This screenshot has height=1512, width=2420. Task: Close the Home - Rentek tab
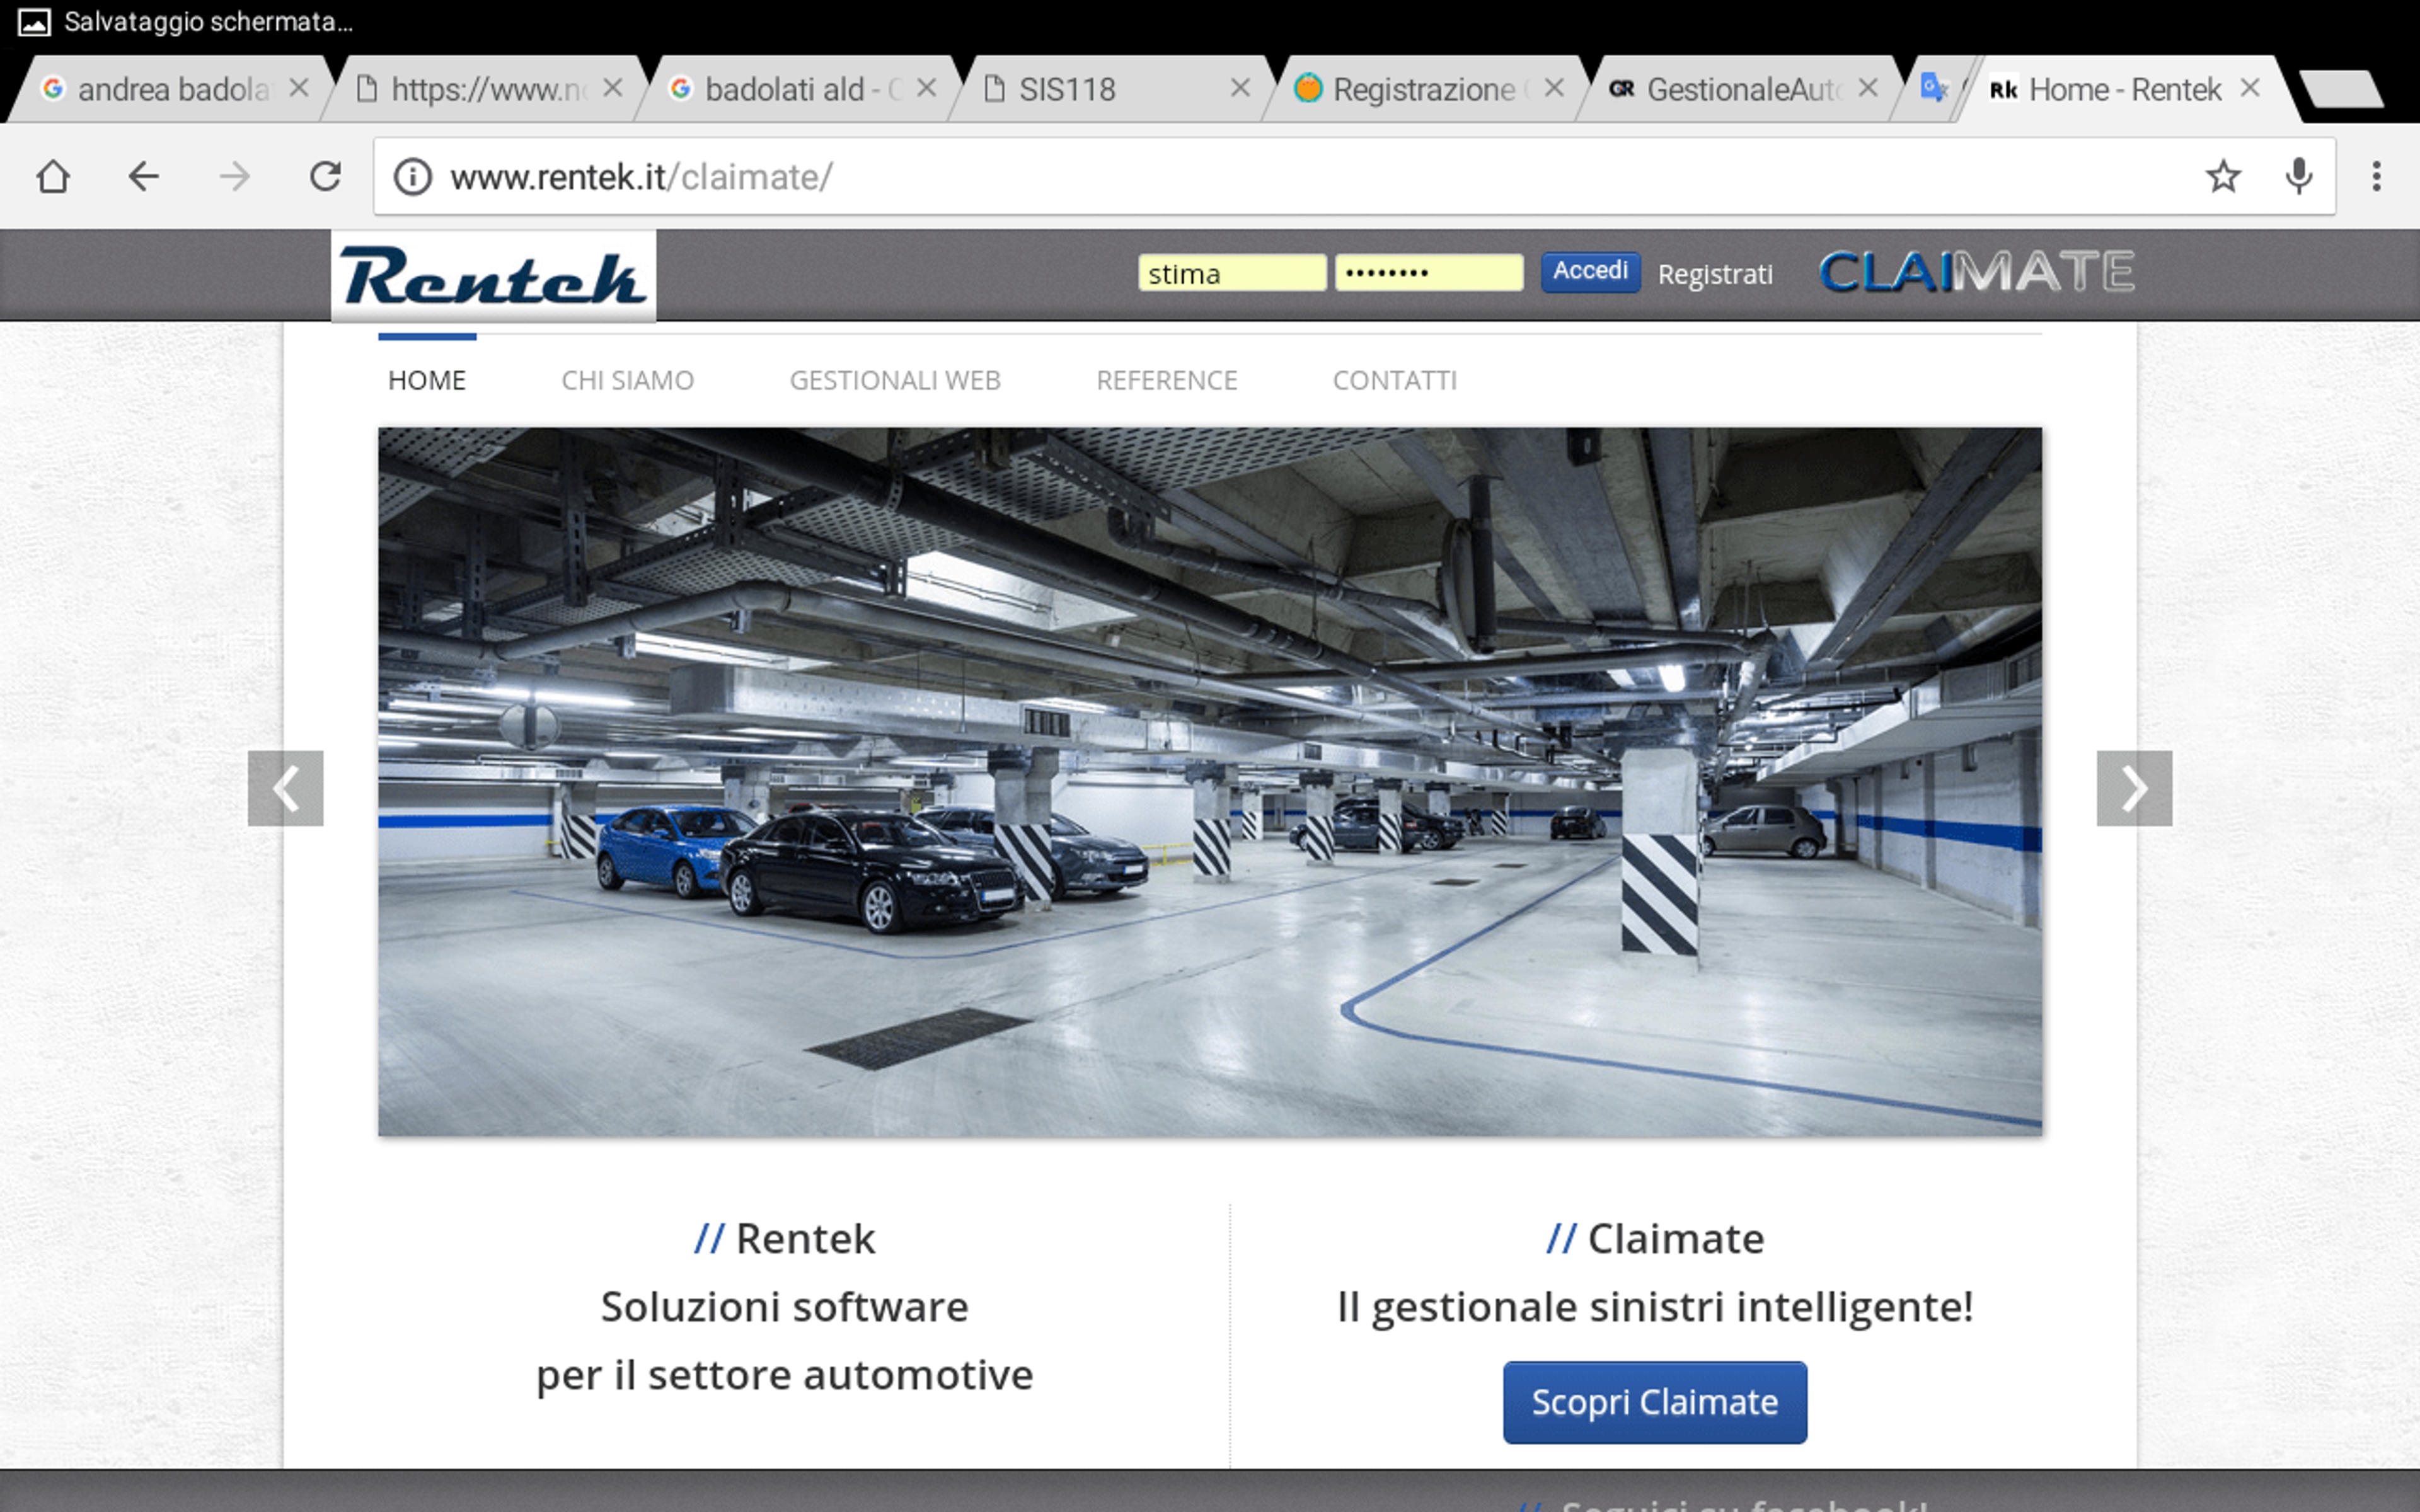[2250, 88]
